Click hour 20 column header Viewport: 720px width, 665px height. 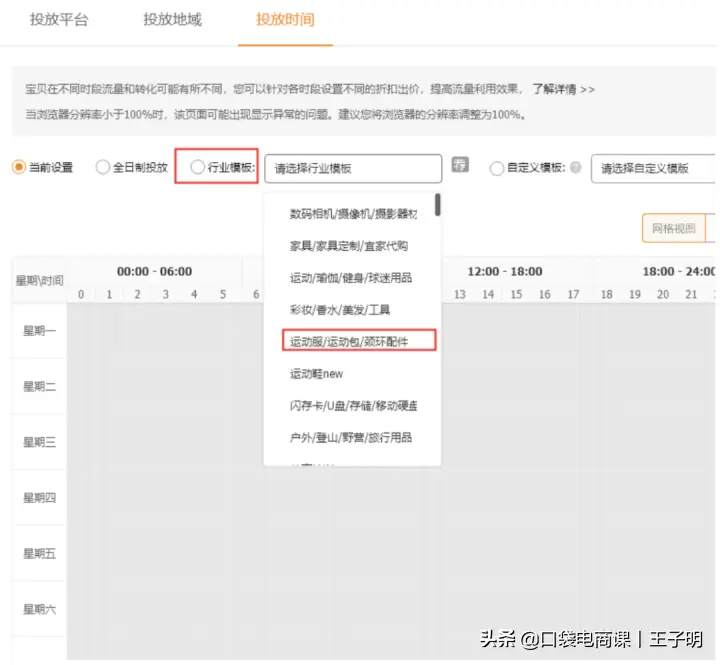pos(663,294)
